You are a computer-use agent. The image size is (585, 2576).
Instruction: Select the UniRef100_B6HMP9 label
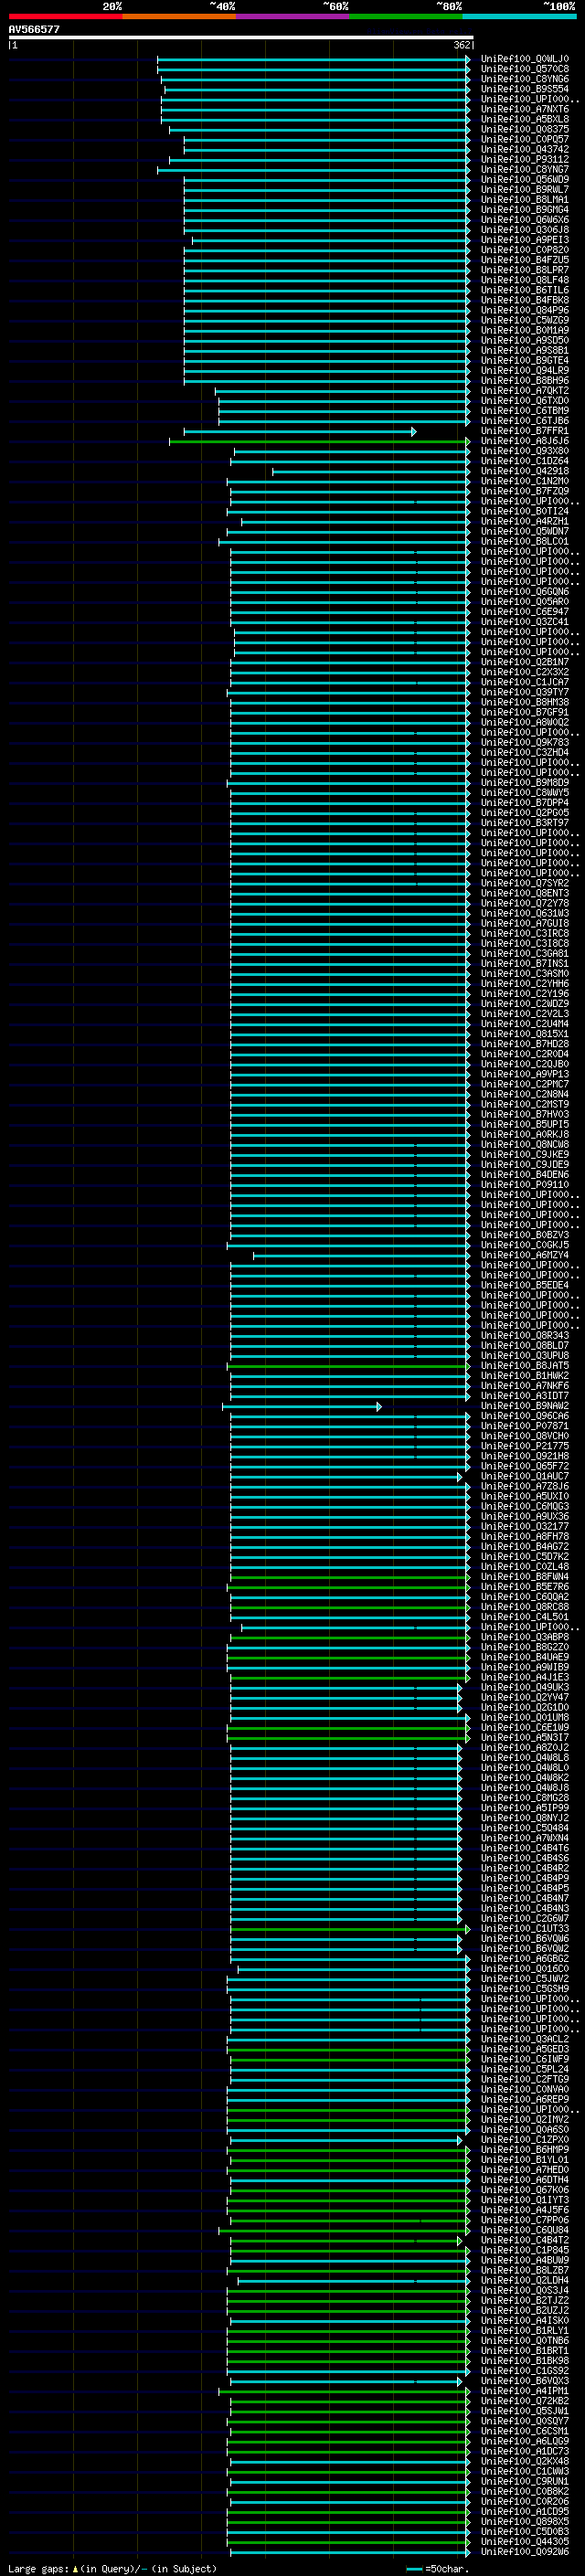[525, 2151]
